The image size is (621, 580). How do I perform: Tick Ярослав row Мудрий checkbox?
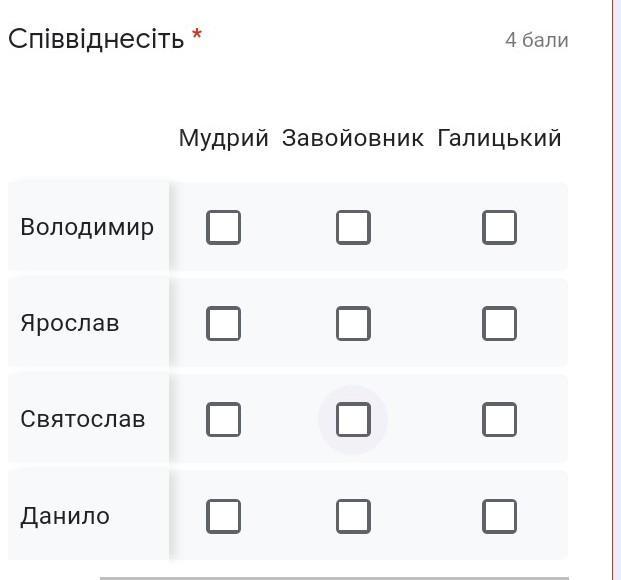224,323
